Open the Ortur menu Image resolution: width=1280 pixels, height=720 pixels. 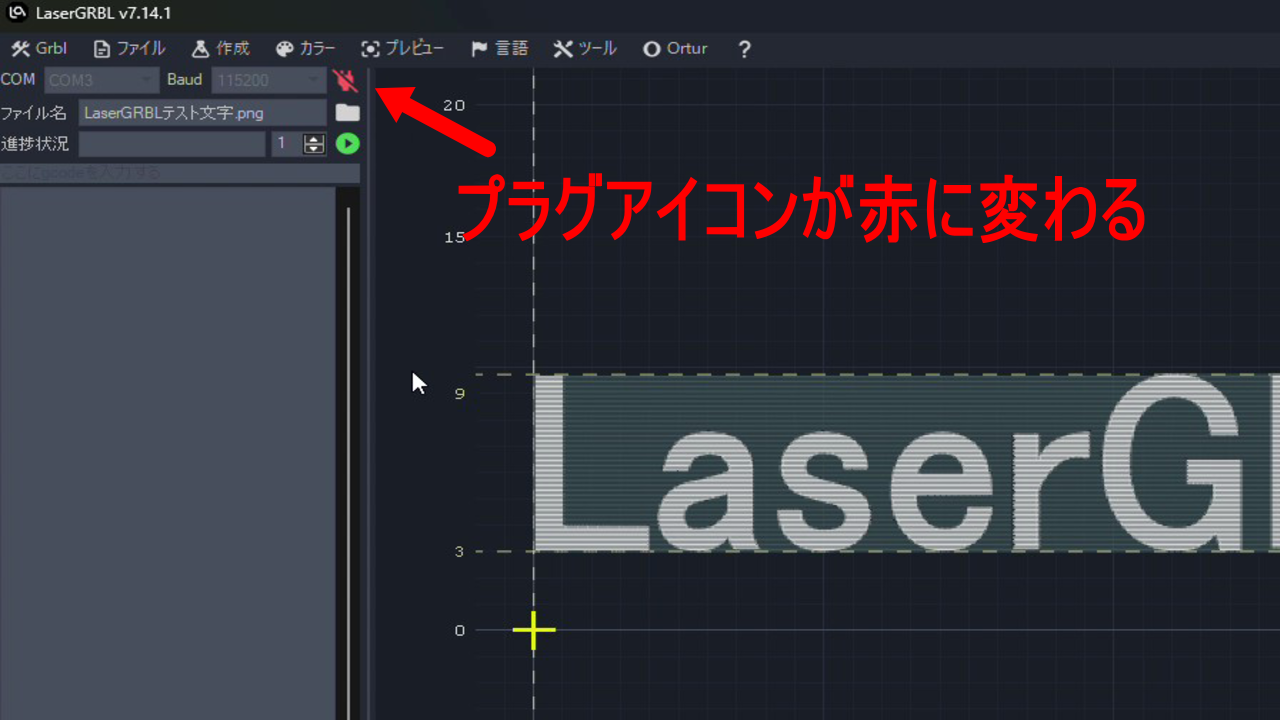coord(675,48)
